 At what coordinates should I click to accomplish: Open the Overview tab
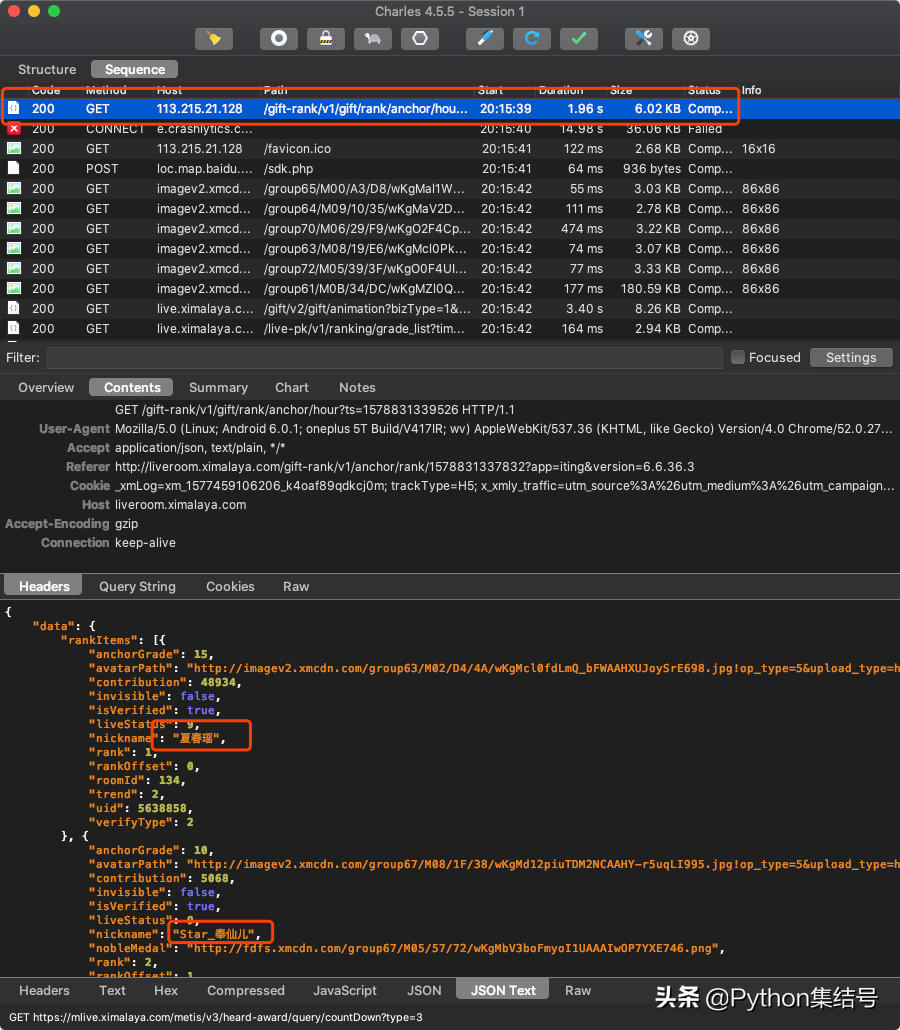(46, 387)
